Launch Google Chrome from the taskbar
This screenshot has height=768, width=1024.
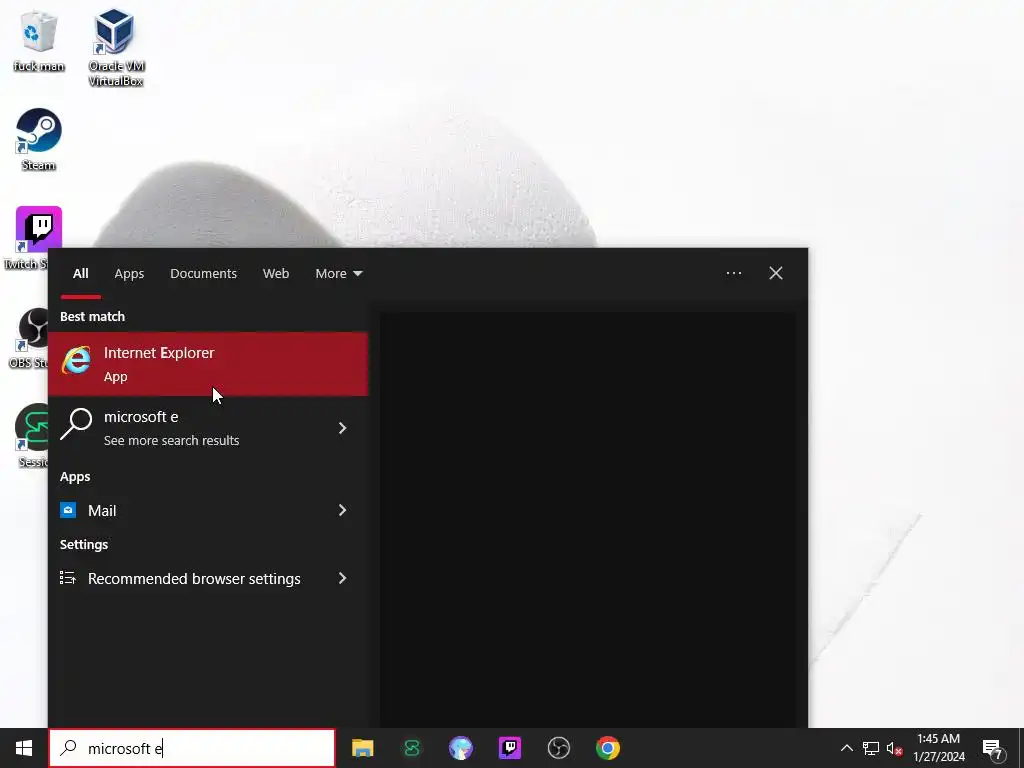click(x=607, y=748)
